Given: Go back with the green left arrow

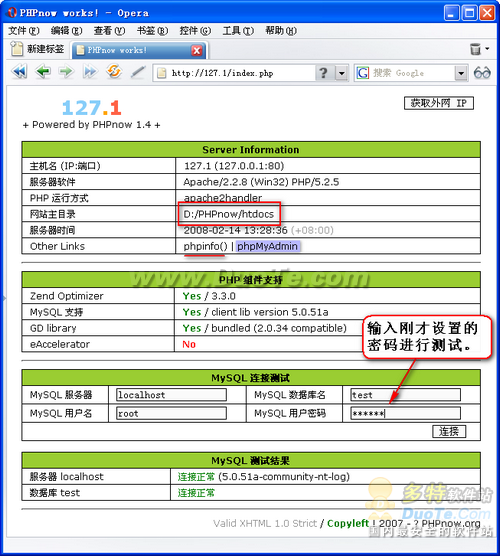Looking at the screenshot, I should point(43,72).
